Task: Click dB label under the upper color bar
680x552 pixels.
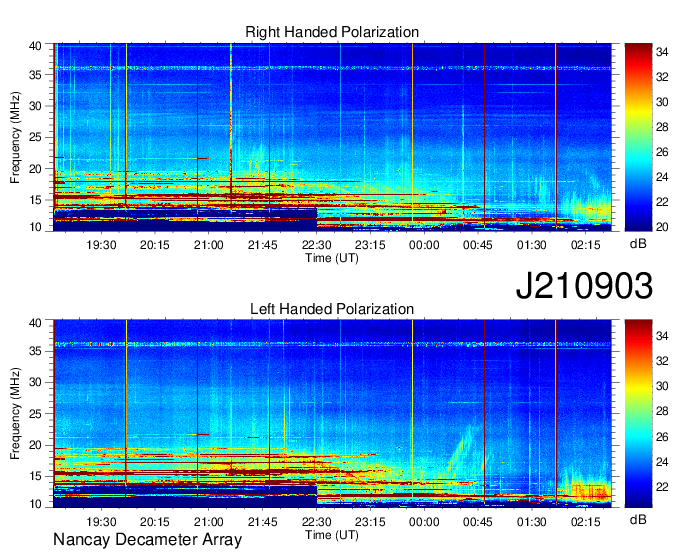Action: 638,244
